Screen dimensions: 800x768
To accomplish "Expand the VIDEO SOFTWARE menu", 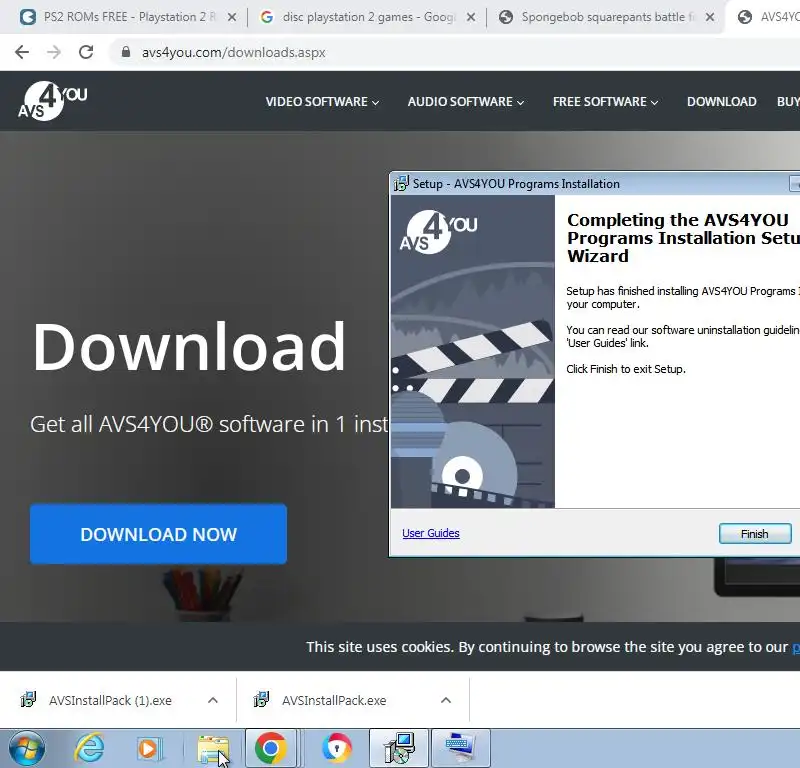I will click(322, 102).
